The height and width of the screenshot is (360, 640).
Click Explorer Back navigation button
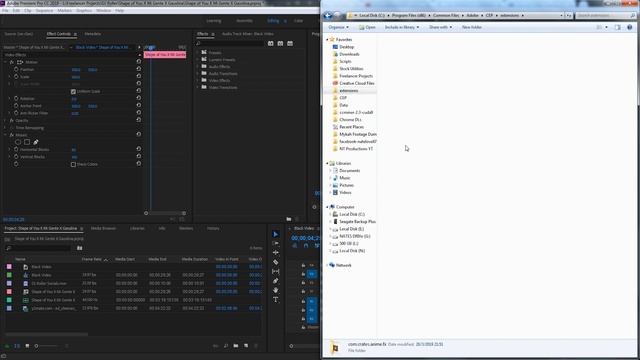coord(328,16)
